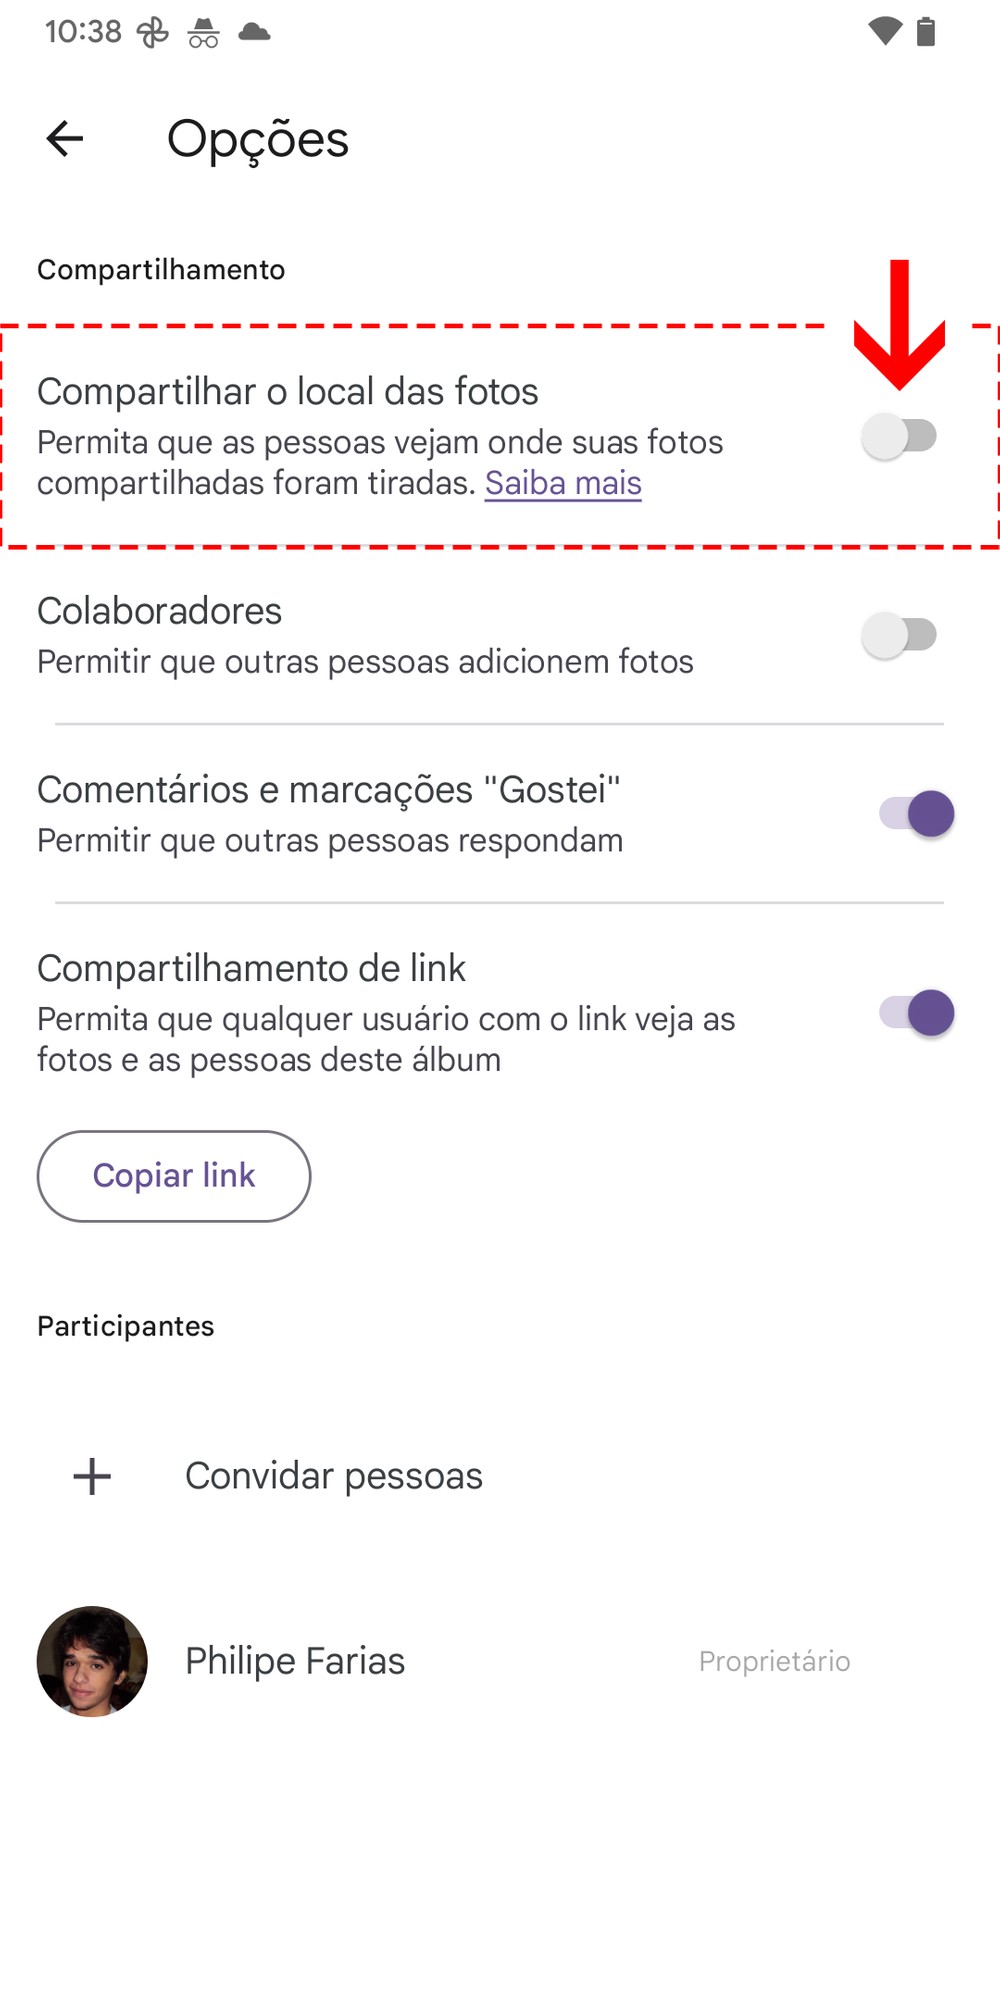This screenshot has height=2000, width=1000.
Task: Turn on the Colaboradores switch
Action: (x=899, y=635)
